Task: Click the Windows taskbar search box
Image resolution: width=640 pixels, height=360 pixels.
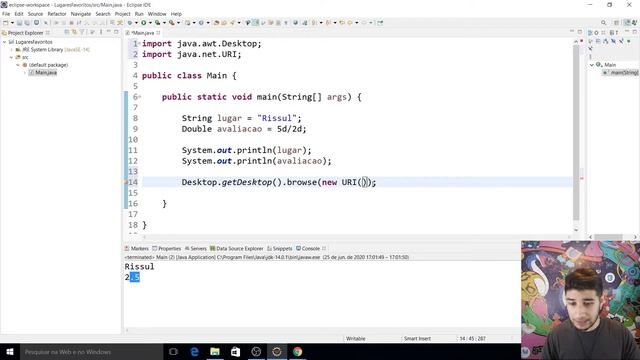Action: 91,351
